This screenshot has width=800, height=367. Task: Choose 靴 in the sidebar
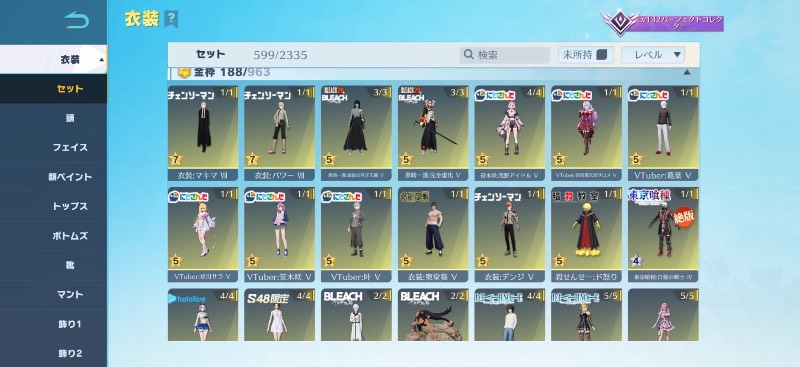coord(54,265)
